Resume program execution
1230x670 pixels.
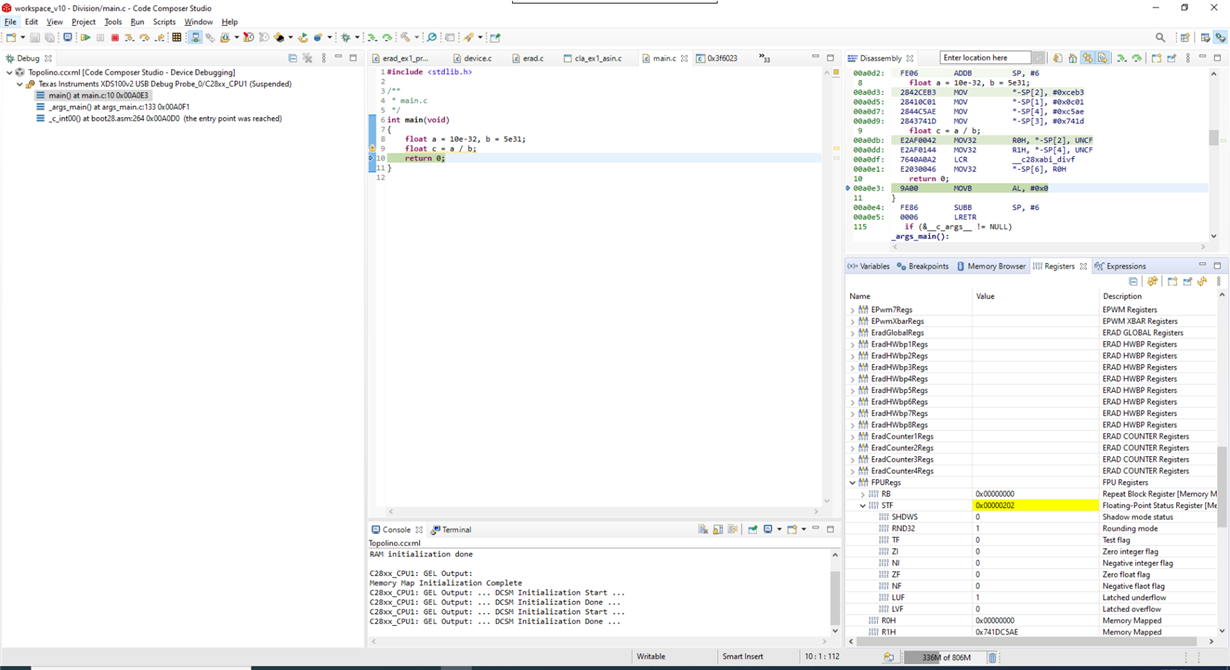pos(86,37)
